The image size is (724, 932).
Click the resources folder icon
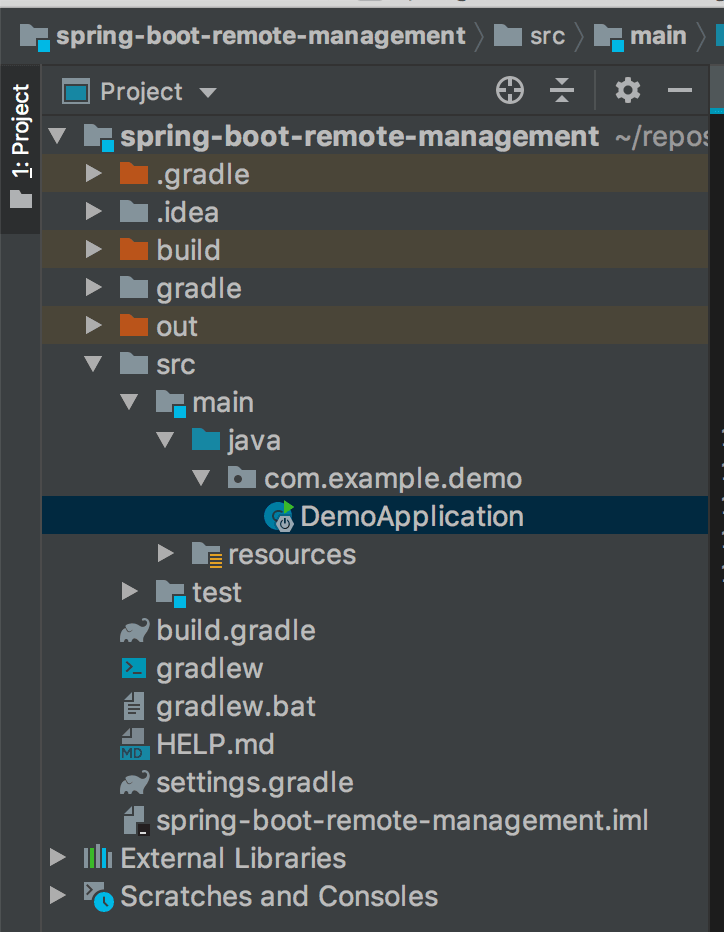click(x=207, y=555)
